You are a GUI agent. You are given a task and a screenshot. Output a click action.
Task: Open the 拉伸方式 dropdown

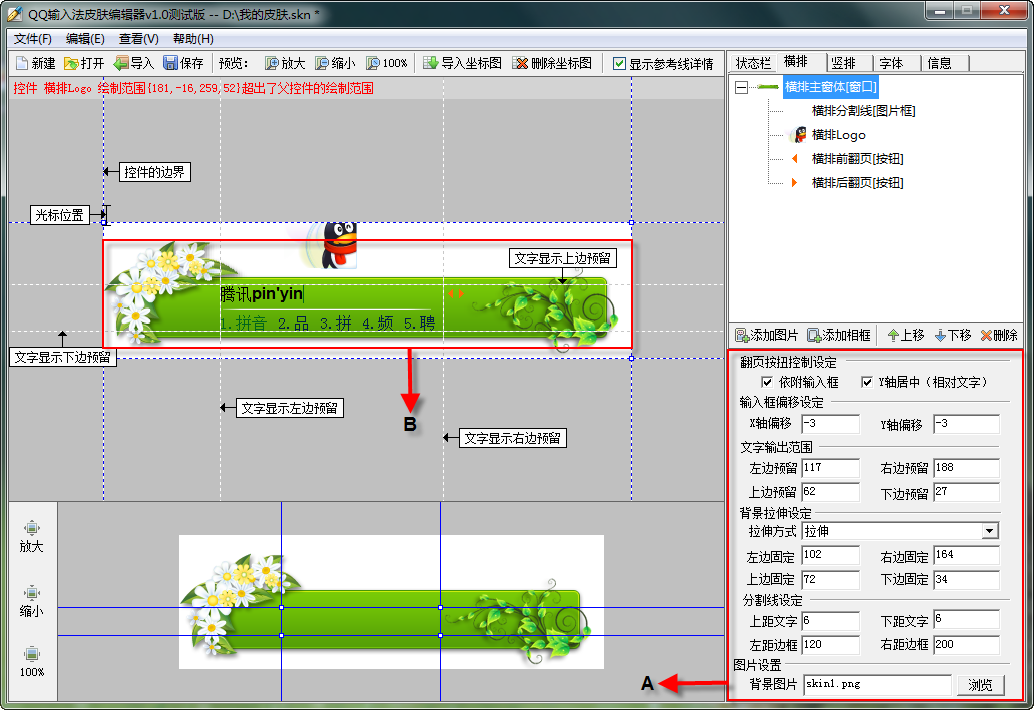989,531
